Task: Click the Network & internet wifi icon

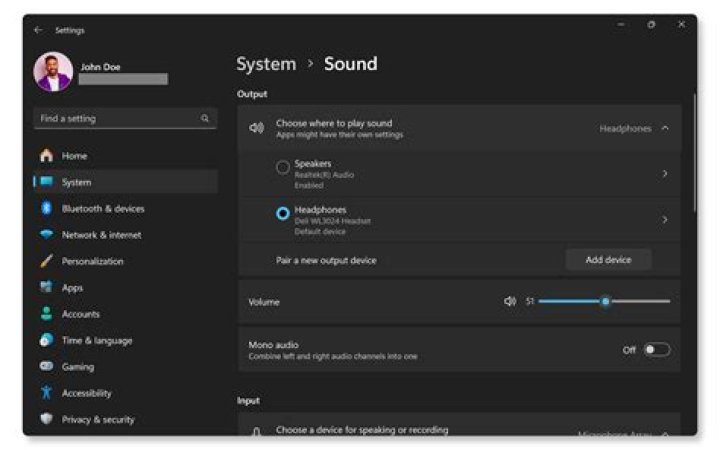Action: 46,235
